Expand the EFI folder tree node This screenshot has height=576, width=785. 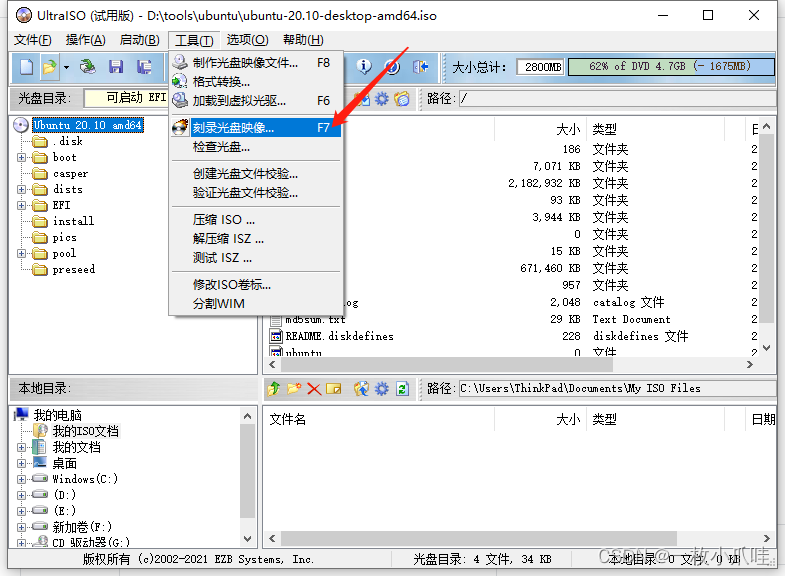(21, 206)
